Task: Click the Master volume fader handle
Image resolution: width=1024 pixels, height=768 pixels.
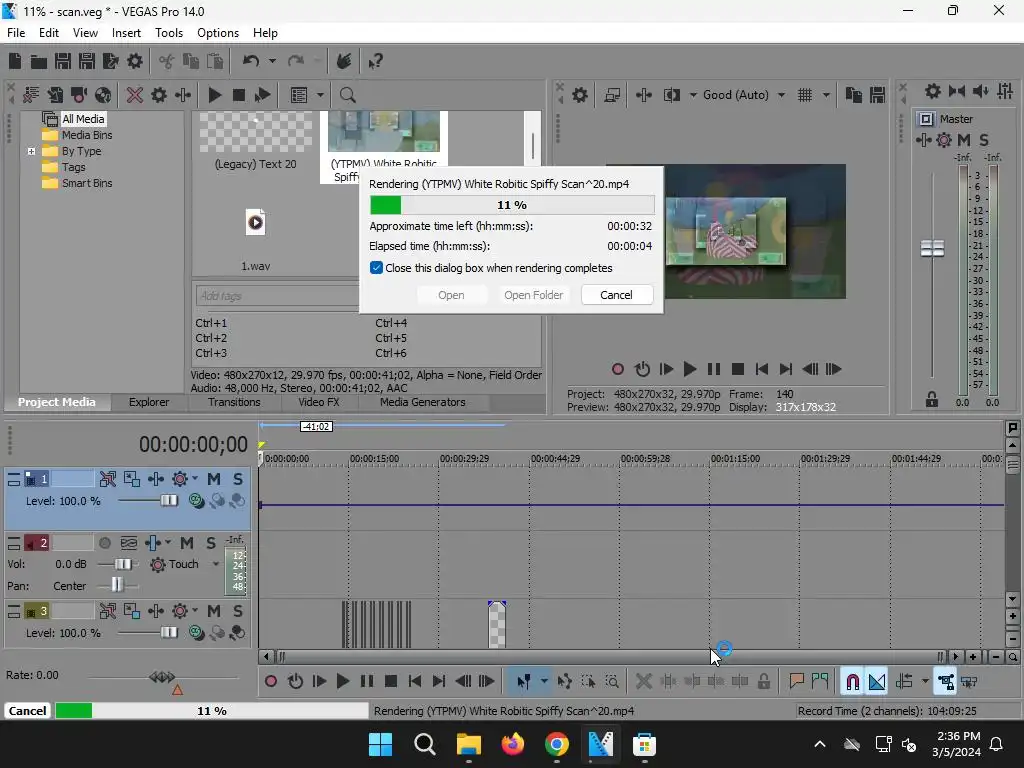Action: click(x=932, y=249)
